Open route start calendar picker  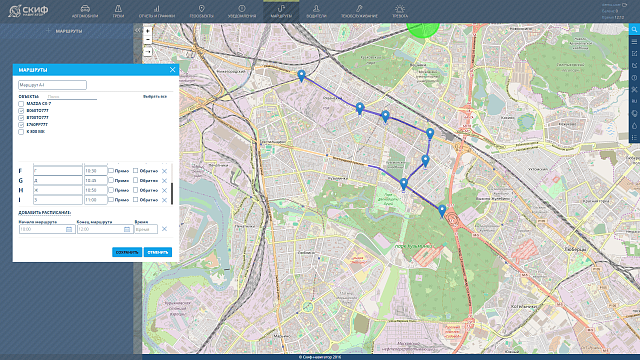[x=69, y=229]
